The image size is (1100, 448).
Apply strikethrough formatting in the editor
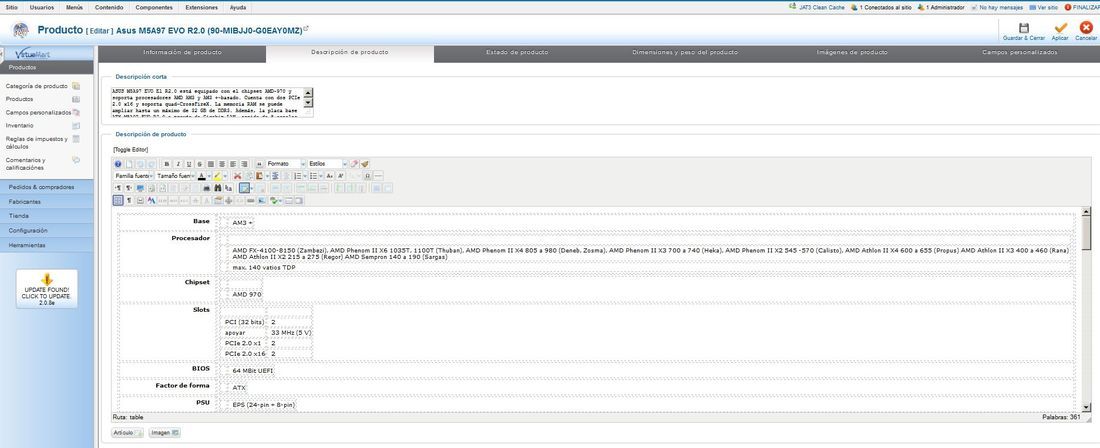199,164
